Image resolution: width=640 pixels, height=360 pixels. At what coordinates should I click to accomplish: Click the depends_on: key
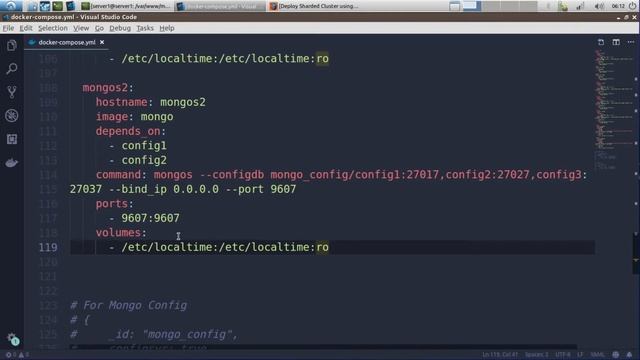pos(131,131)
